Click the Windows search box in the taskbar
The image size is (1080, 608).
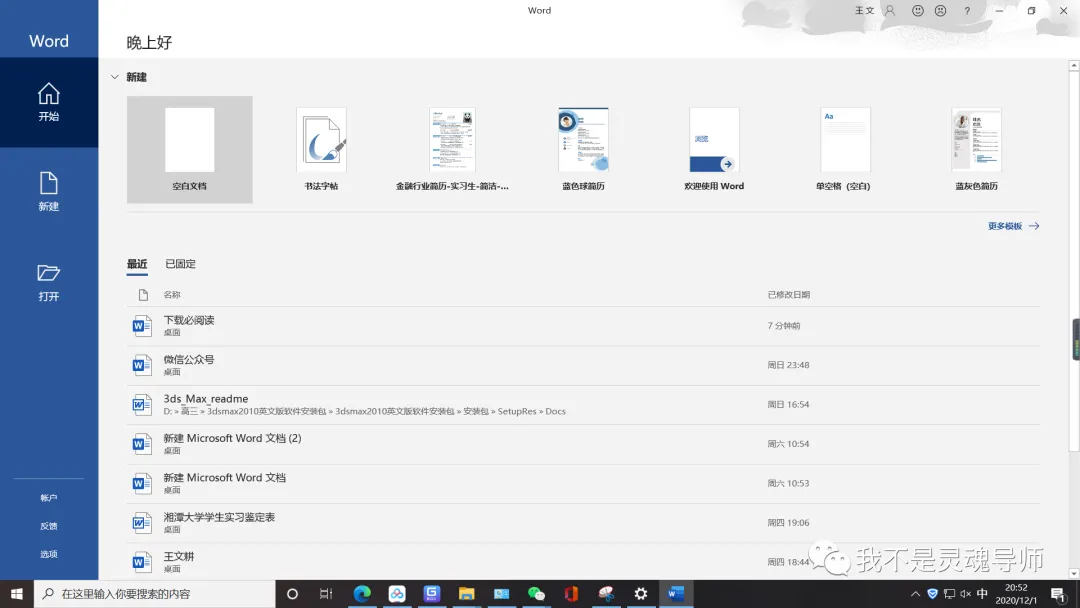tap(155, 594)
